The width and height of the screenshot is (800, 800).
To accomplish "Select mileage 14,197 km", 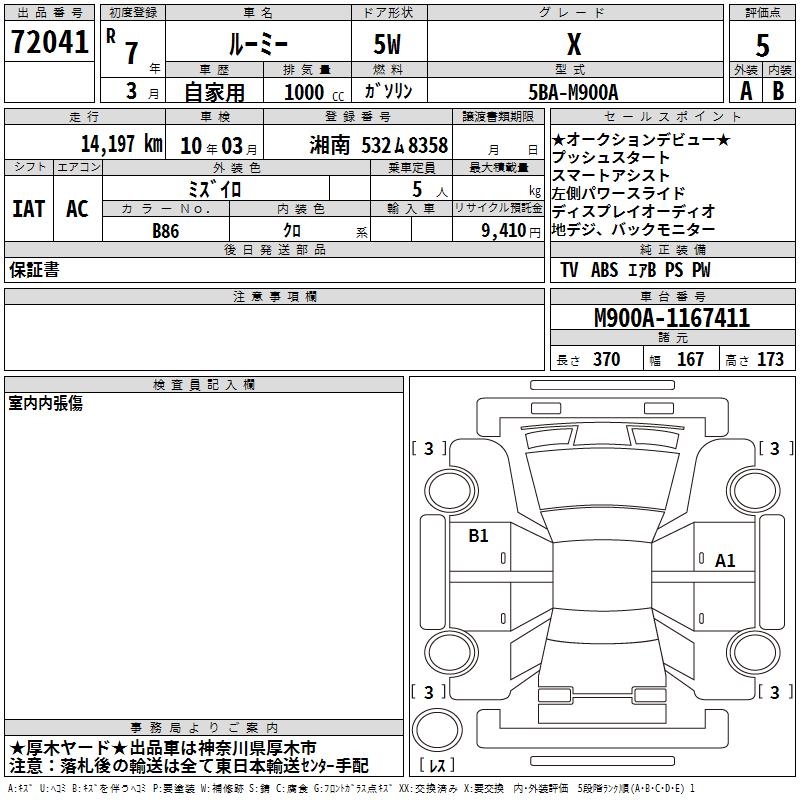I will tap(121, 144).
